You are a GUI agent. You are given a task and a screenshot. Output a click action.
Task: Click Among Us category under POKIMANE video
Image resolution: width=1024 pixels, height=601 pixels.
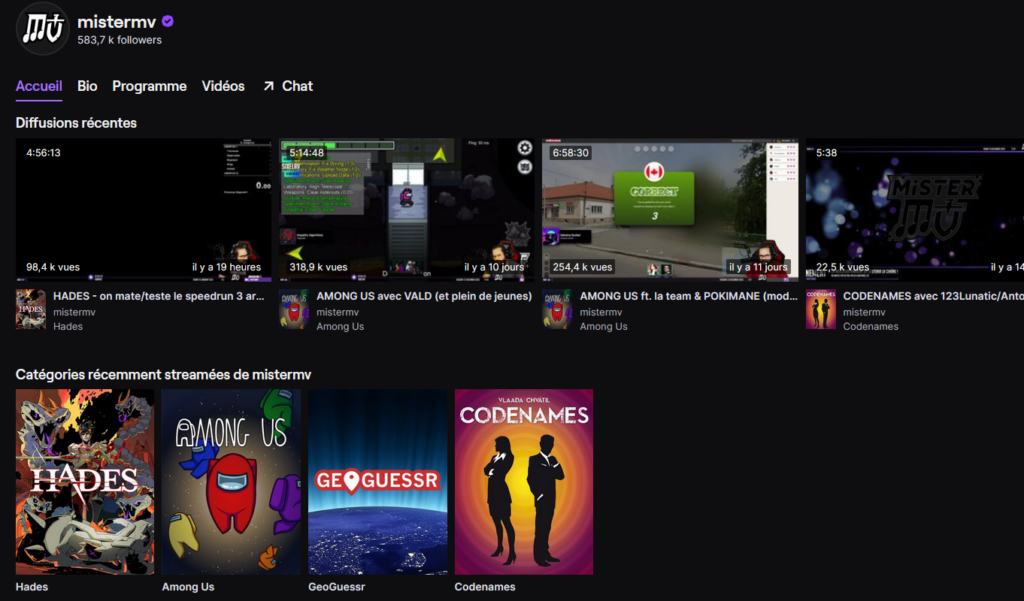(603, 327)
